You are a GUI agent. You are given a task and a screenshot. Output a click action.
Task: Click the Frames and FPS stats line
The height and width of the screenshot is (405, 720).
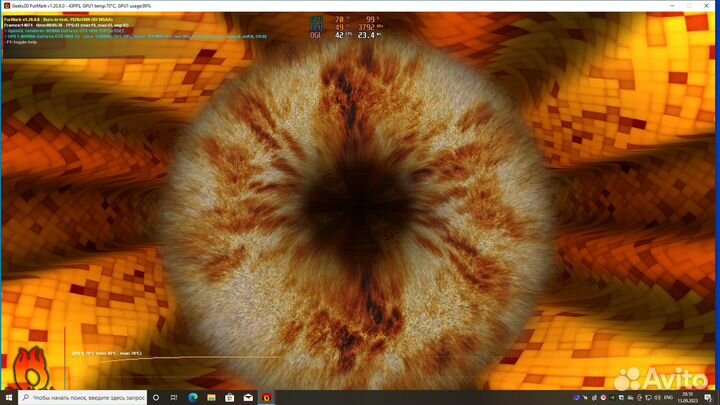tap(67, 25)
